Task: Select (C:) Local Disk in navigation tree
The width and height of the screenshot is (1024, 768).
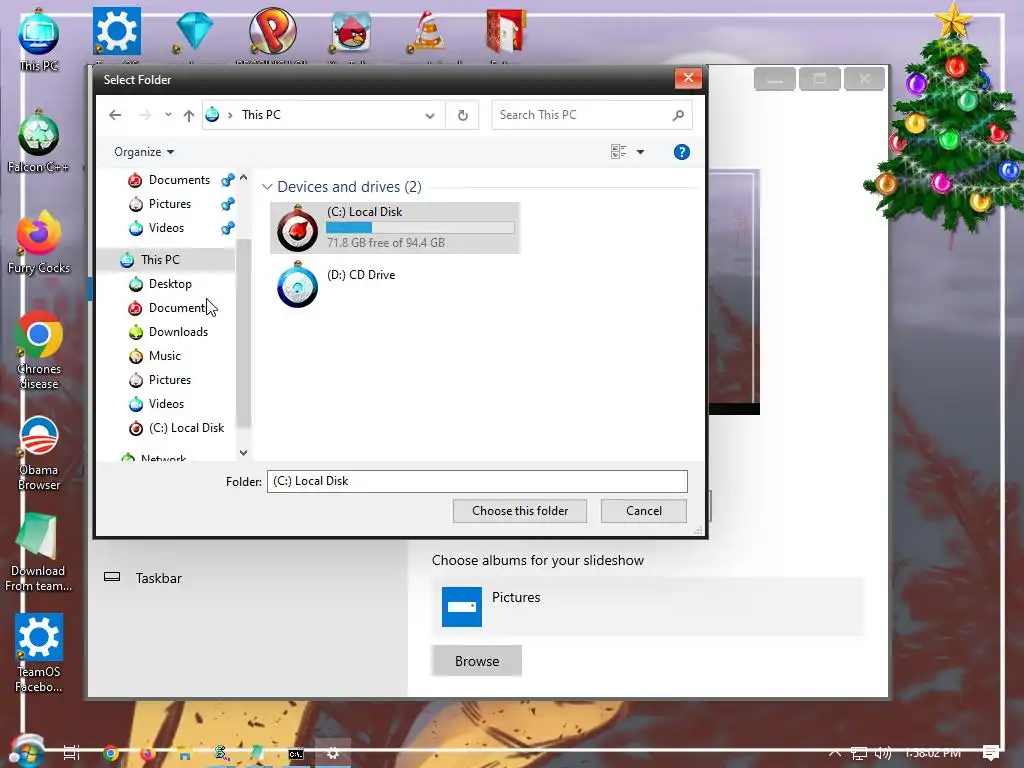Action: point(186,428)
